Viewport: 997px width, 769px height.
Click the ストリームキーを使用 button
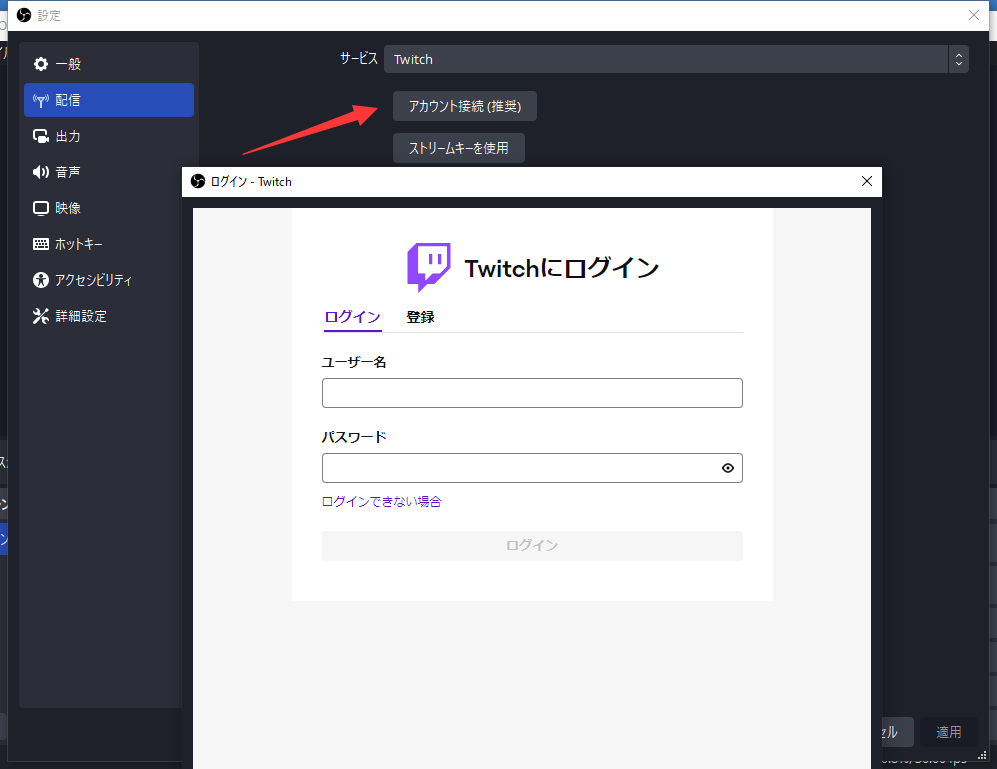(x=458, y=147)
